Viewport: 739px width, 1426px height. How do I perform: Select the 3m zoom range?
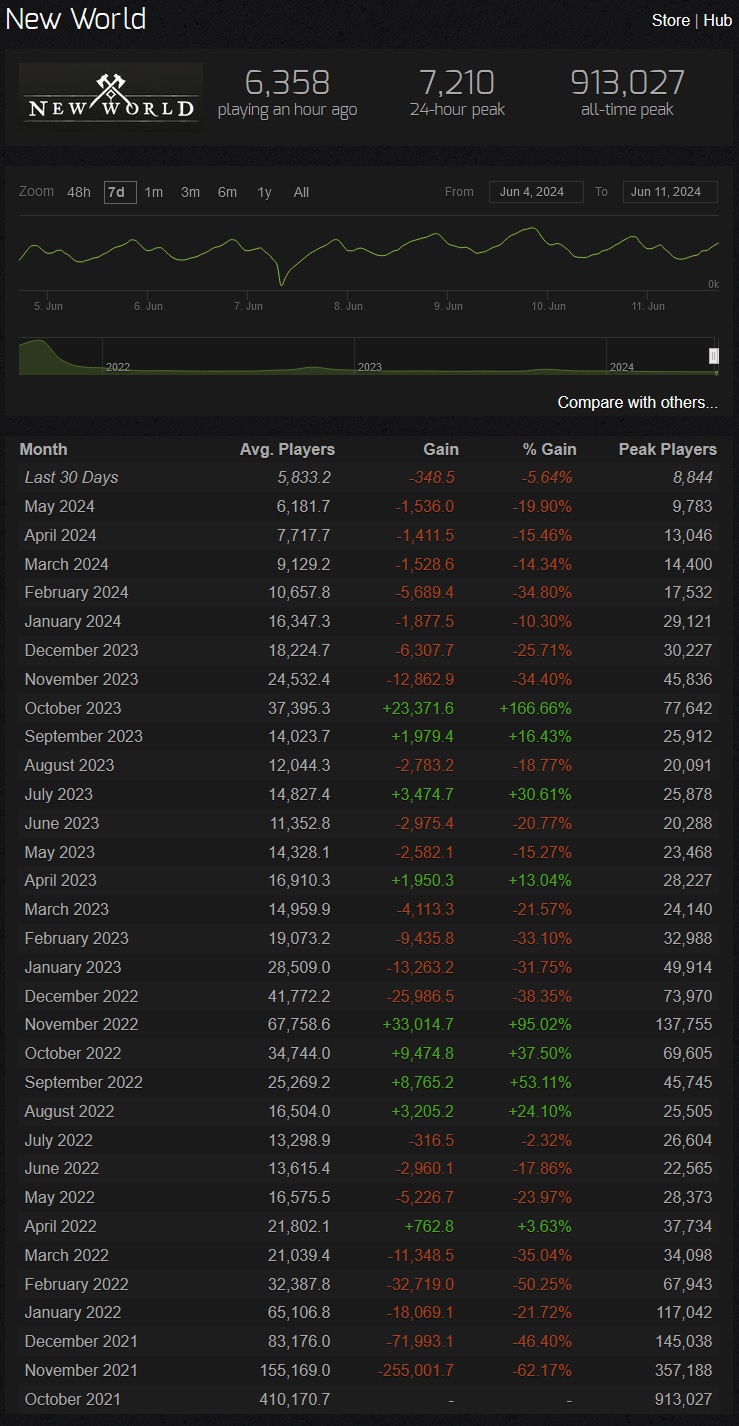pyautogui.click(x=190, y=192)
